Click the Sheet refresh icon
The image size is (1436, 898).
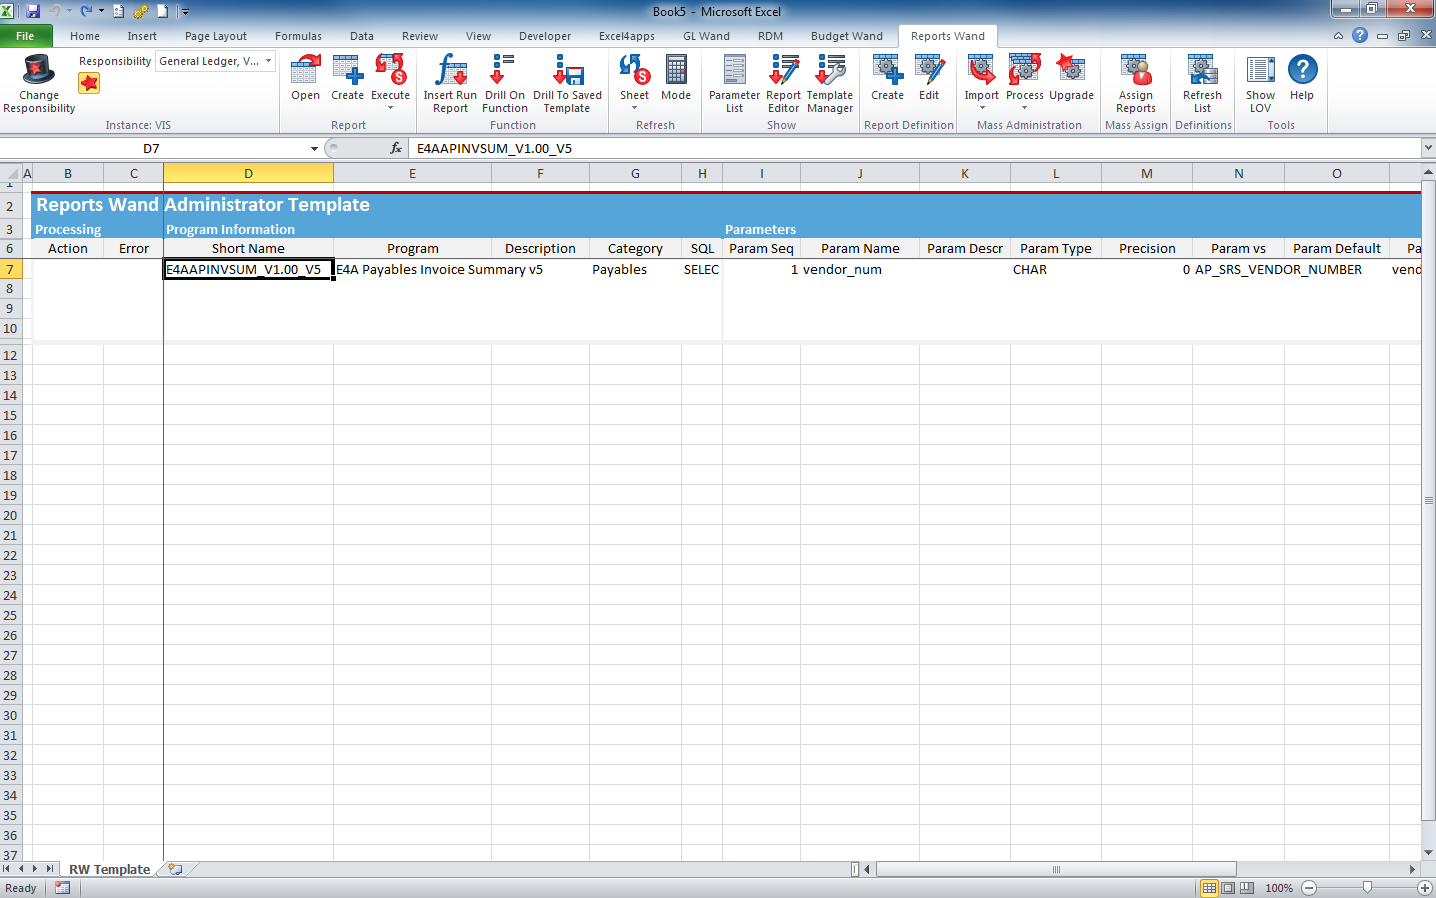pyautogui.click(x=634, y=70)
